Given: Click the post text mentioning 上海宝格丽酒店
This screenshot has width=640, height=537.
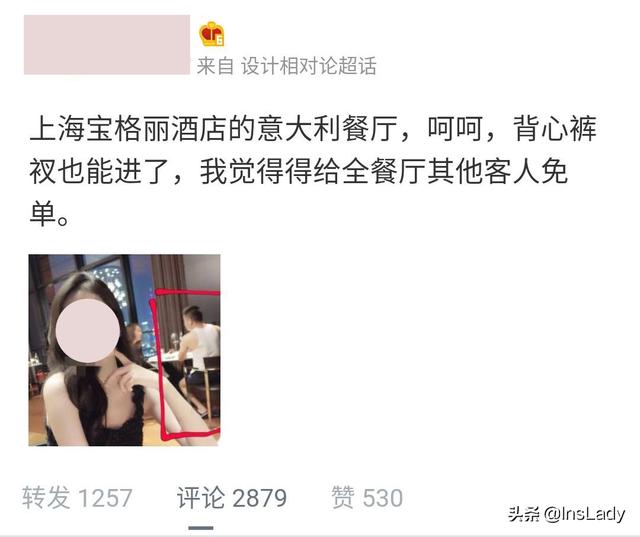Looking at the screenshot, I should coord(312,171).
